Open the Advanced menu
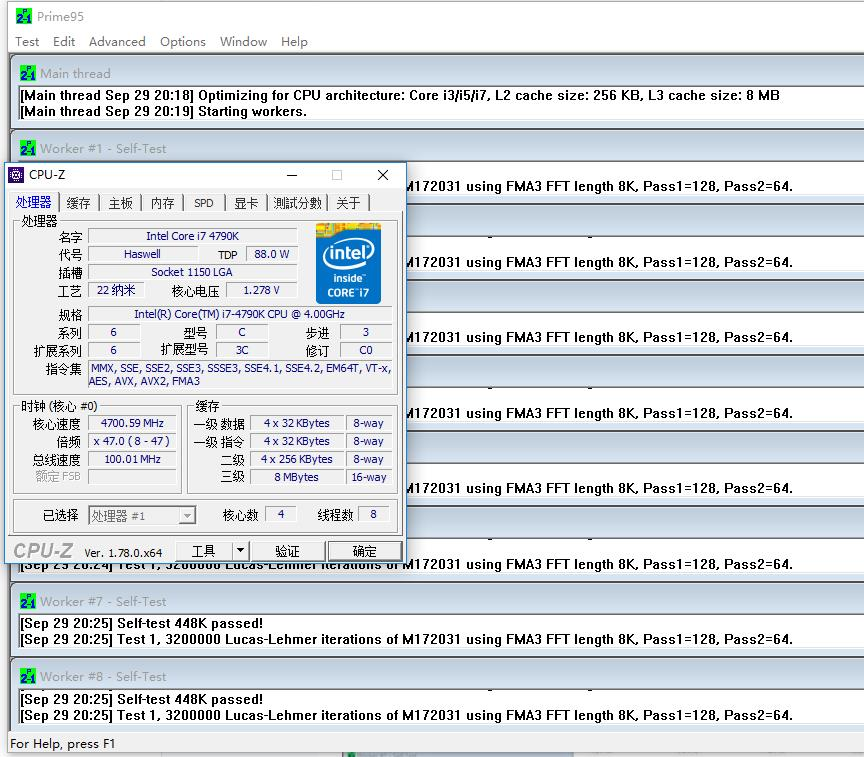The height and width of the screenshot is (757, 864). (x=117, y=42)
